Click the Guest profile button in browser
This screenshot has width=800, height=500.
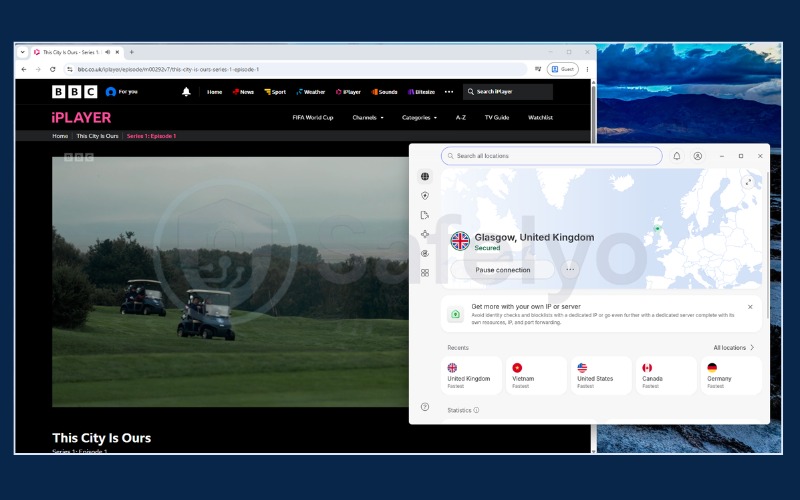pyautogui.click(x=563, y=69)
